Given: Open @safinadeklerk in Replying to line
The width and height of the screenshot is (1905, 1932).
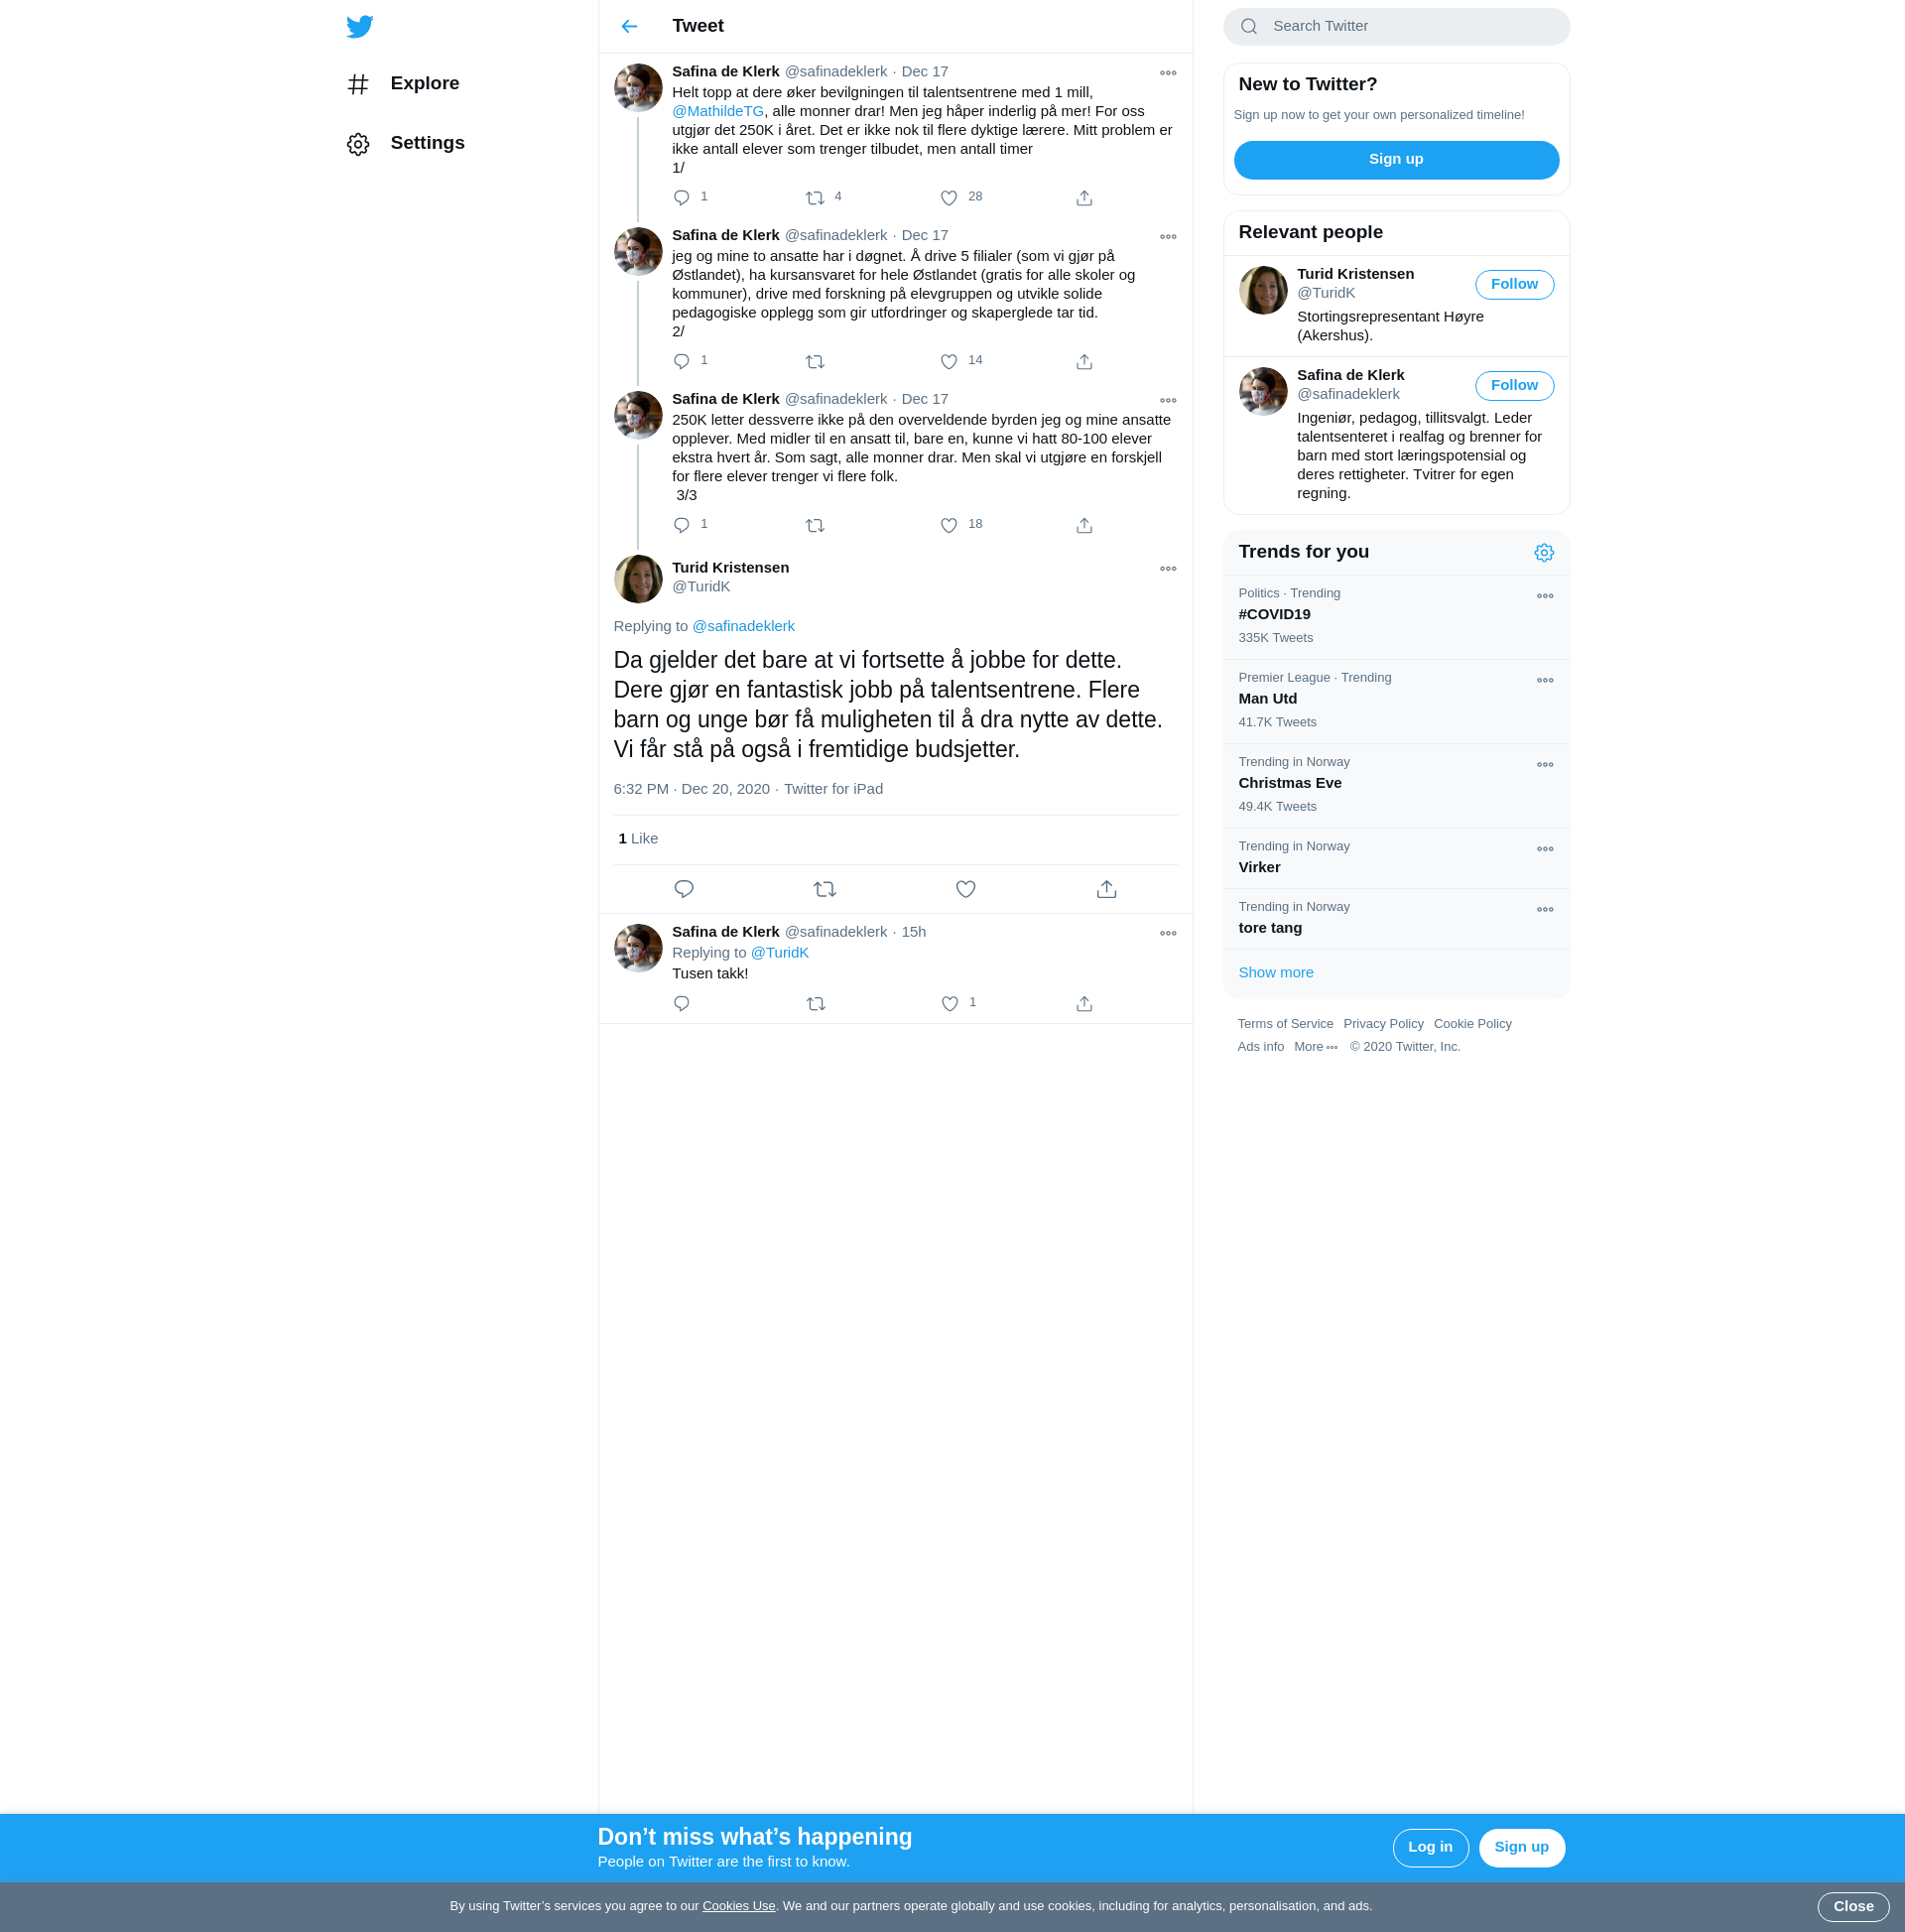Looking at the screenshot, I should point(743,626).
